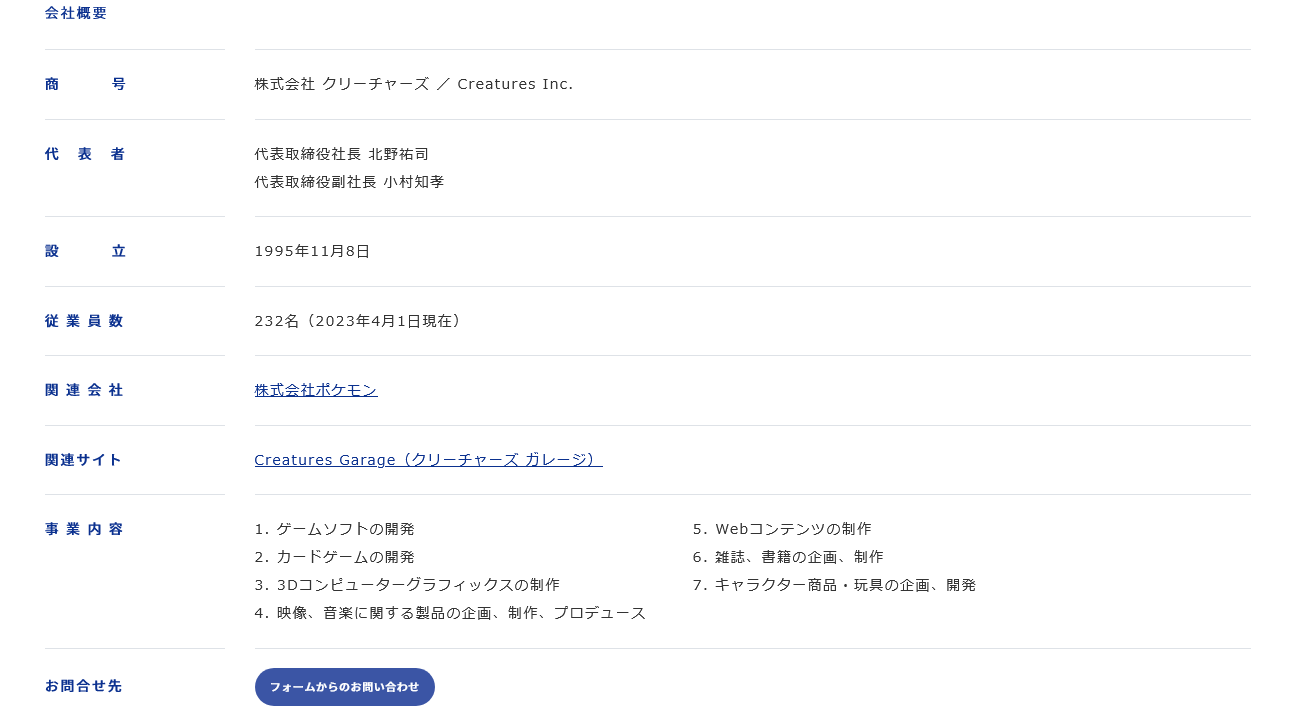Screen dimensions: 1293x719
Task: Select the president name 北野祐司
Action: (400, 154)
